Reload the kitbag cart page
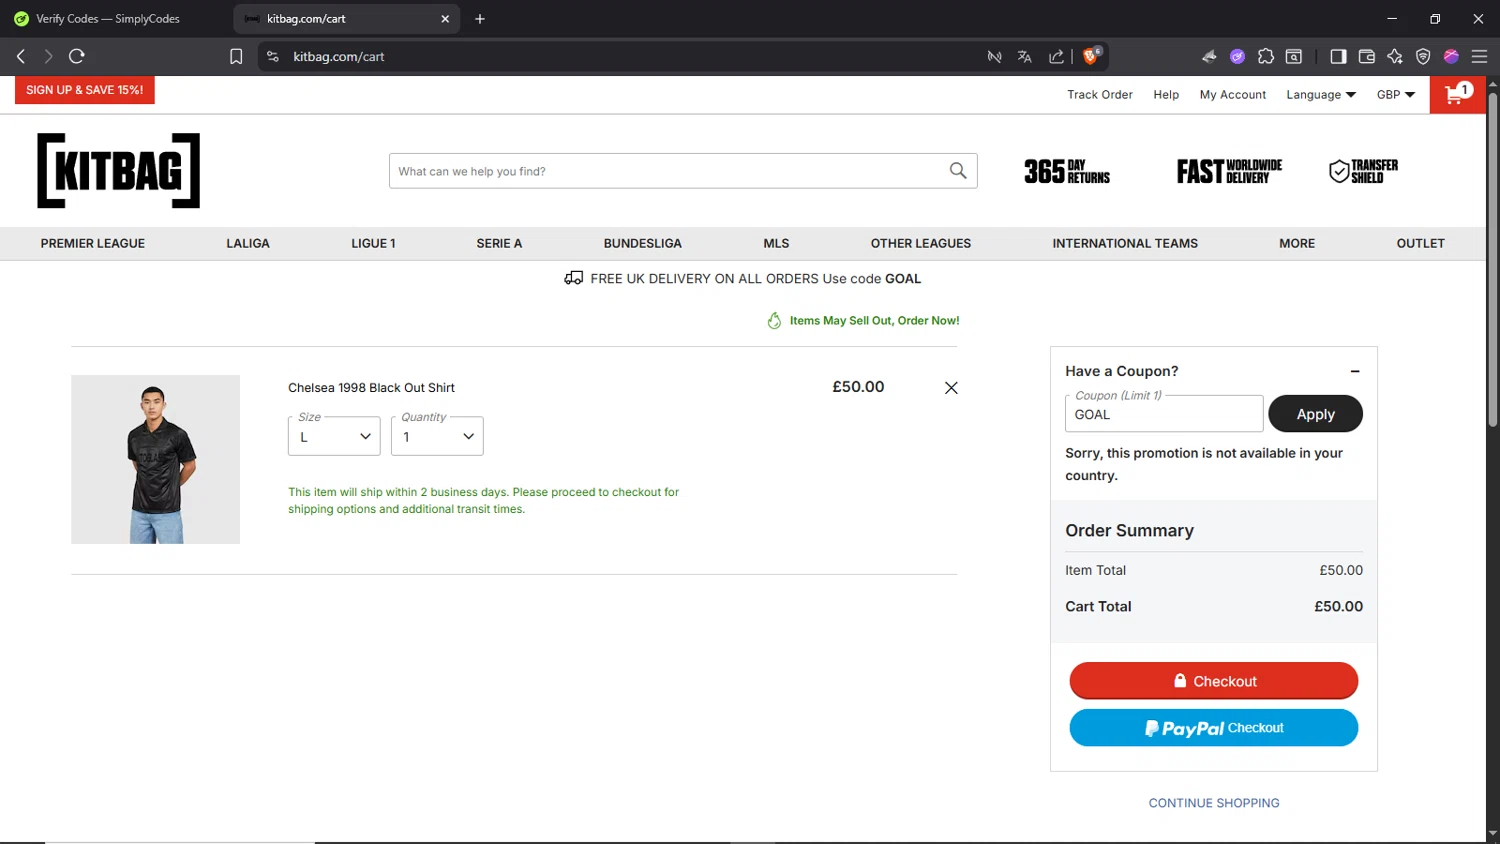The width and height of the screenshot is (1500, 844). [x=77, y=56]
